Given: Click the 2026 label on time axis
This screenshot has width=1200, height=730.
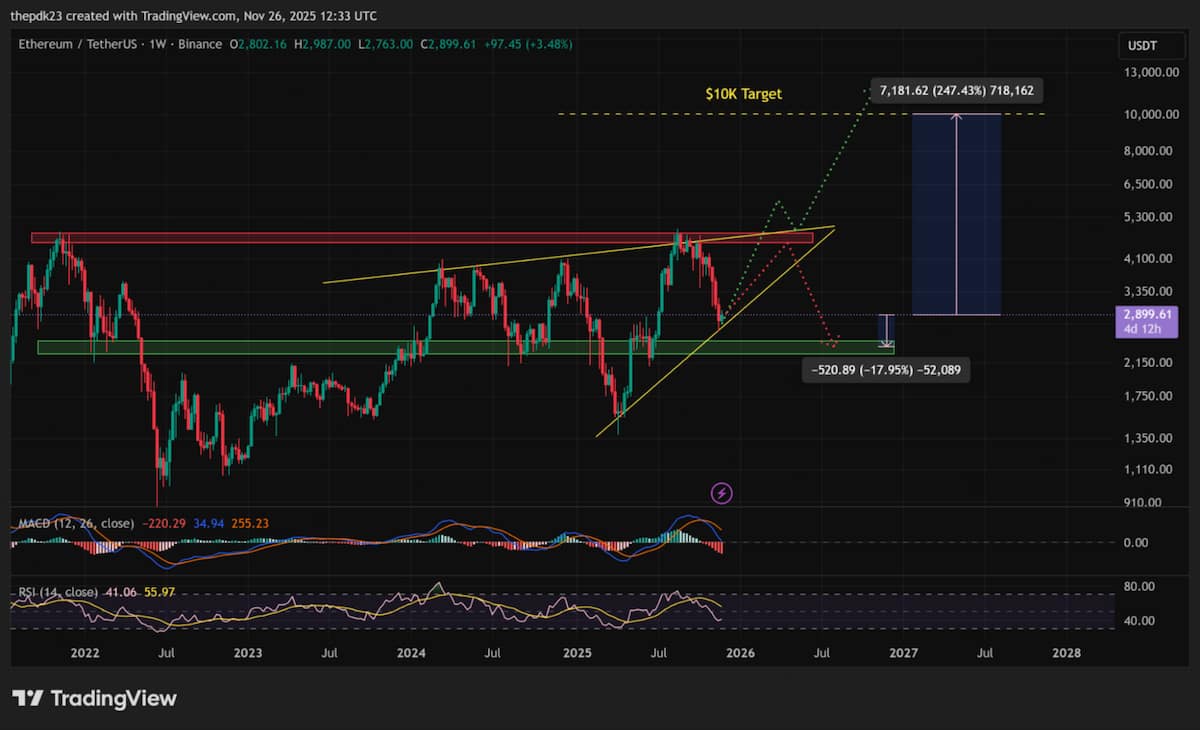Looking at the screenshot, I should tap(740, 653).
